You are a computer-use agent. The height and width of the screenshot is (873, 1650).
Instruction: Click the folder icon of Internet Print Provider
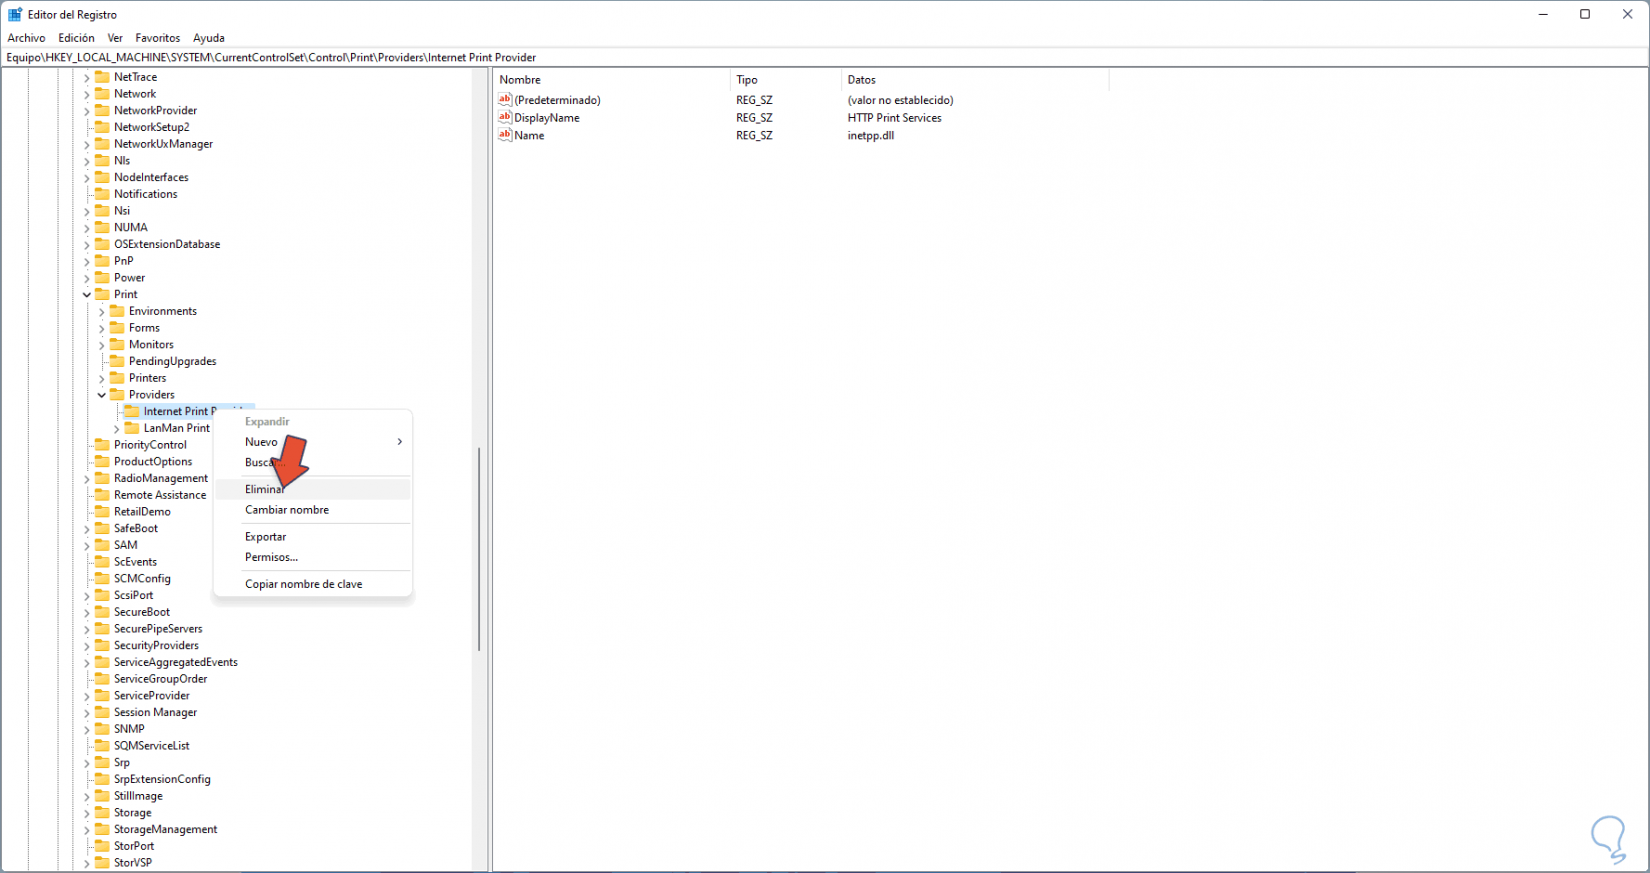click(132, 411)
